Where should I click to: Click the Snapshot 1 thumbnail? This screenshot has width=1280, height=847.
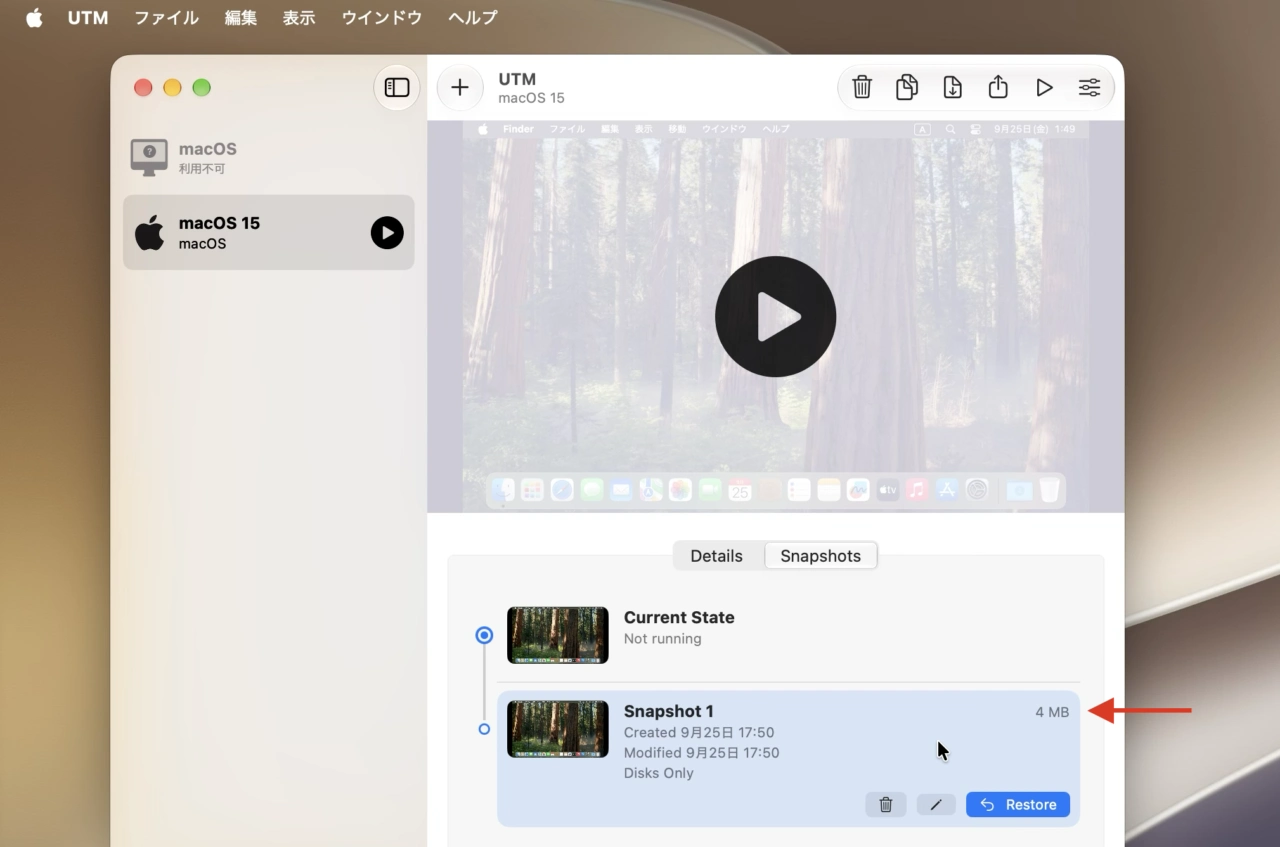click(x=558, y=729)
